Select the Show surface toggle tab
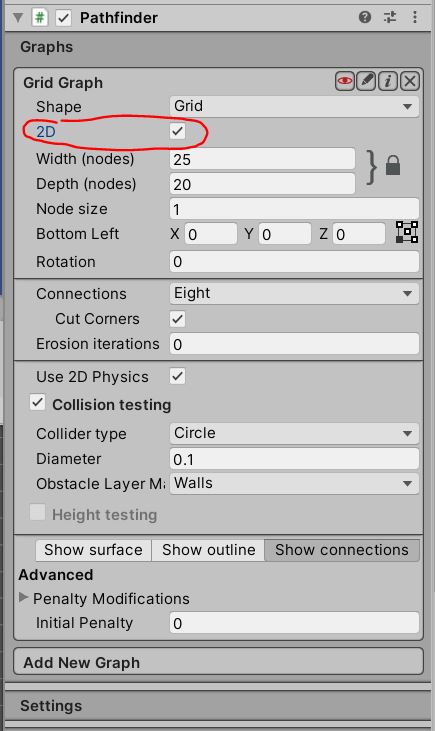The image size is (435, 731). (x=94, y=550)
